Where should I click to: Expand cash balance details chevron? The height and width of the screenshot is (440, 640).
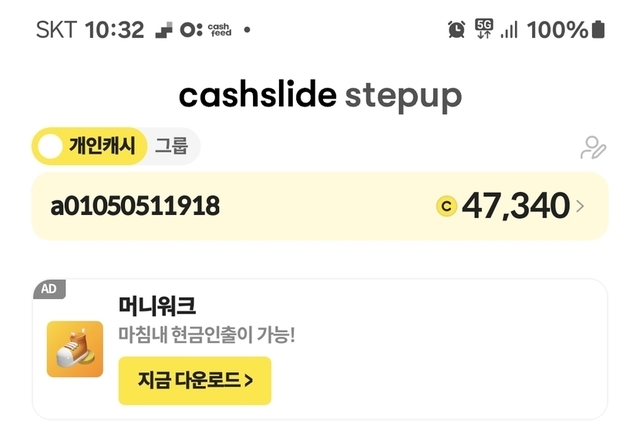tap(581, 207)
